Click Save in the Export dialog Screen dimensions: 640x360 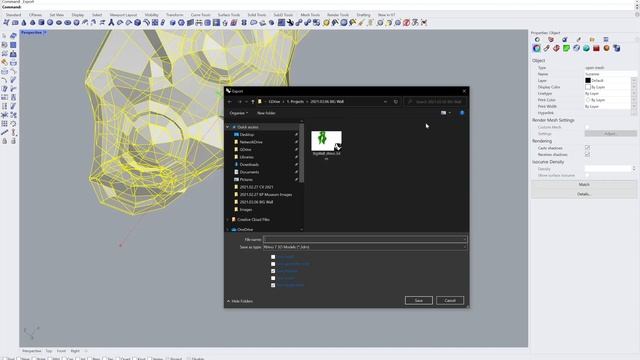(419, 300)
